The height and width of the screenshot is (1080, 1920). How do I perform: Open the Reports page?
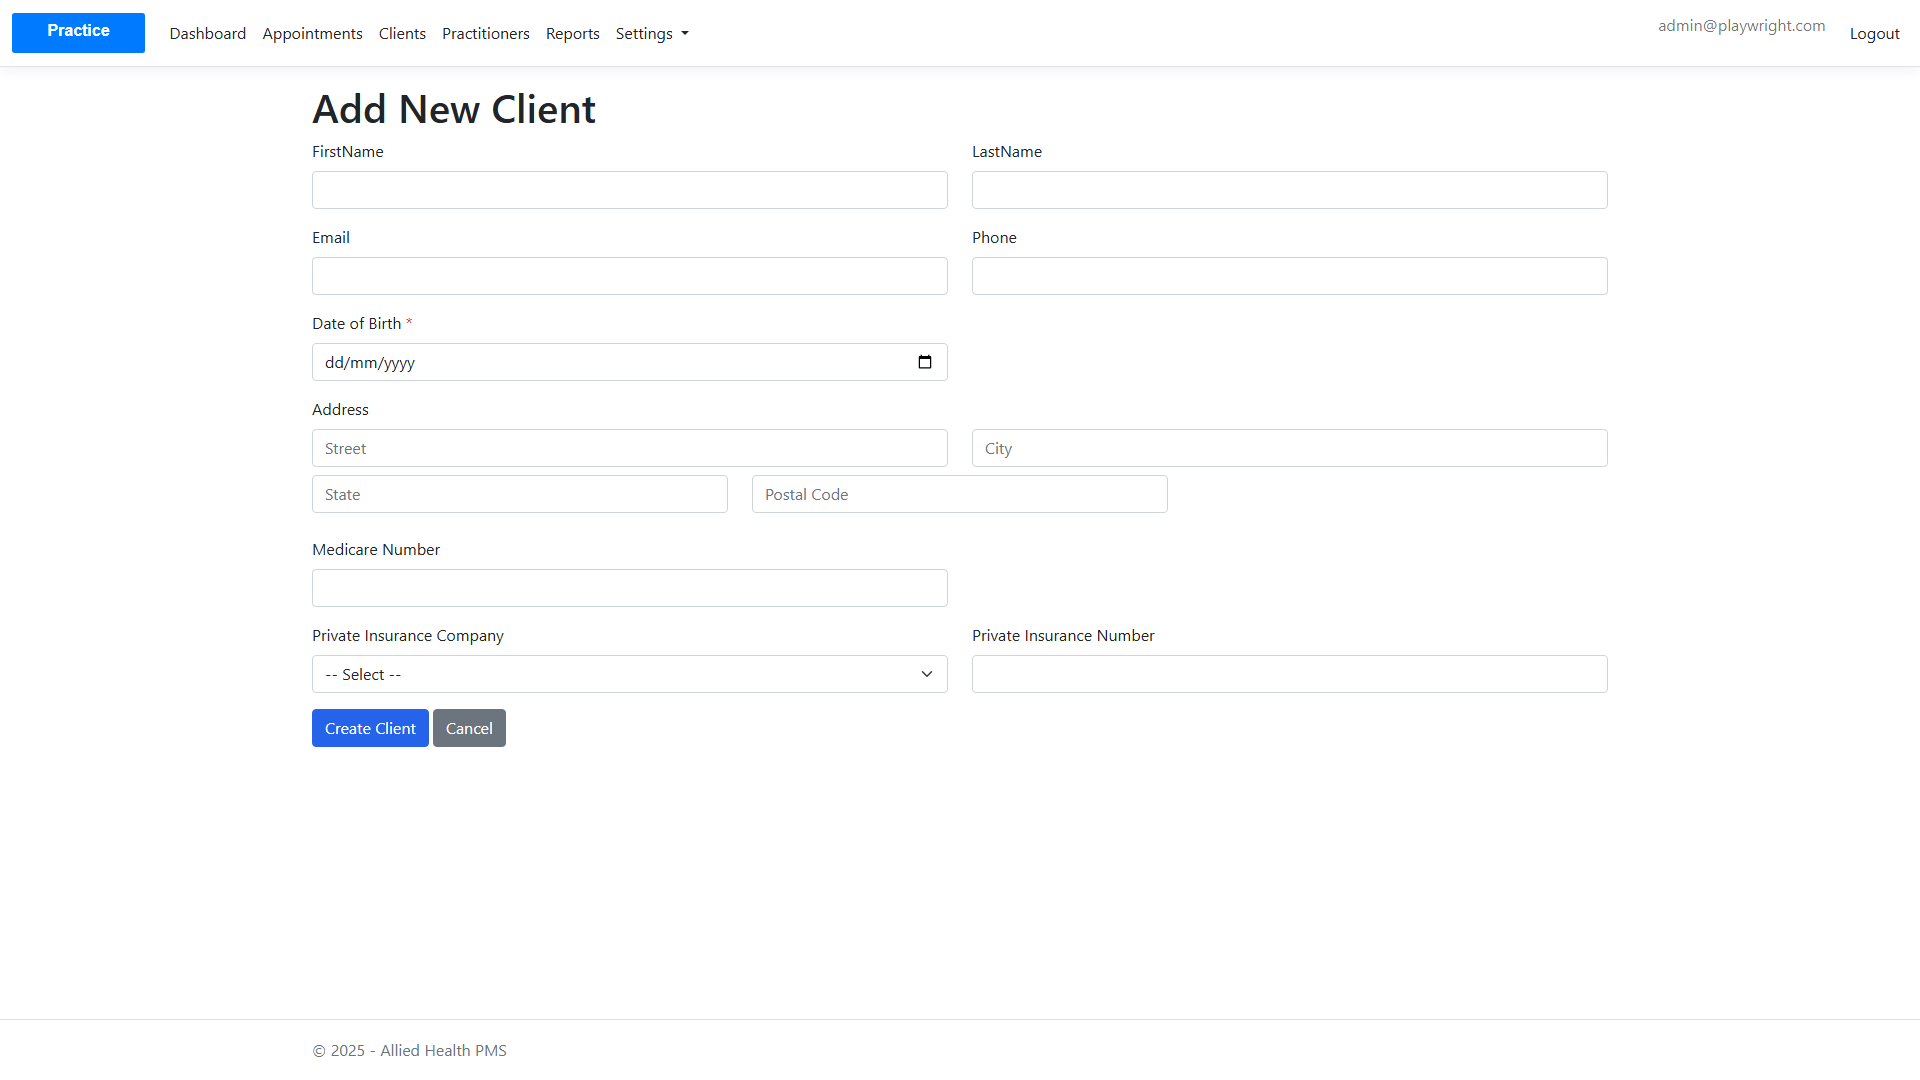[x=573, y=33]
